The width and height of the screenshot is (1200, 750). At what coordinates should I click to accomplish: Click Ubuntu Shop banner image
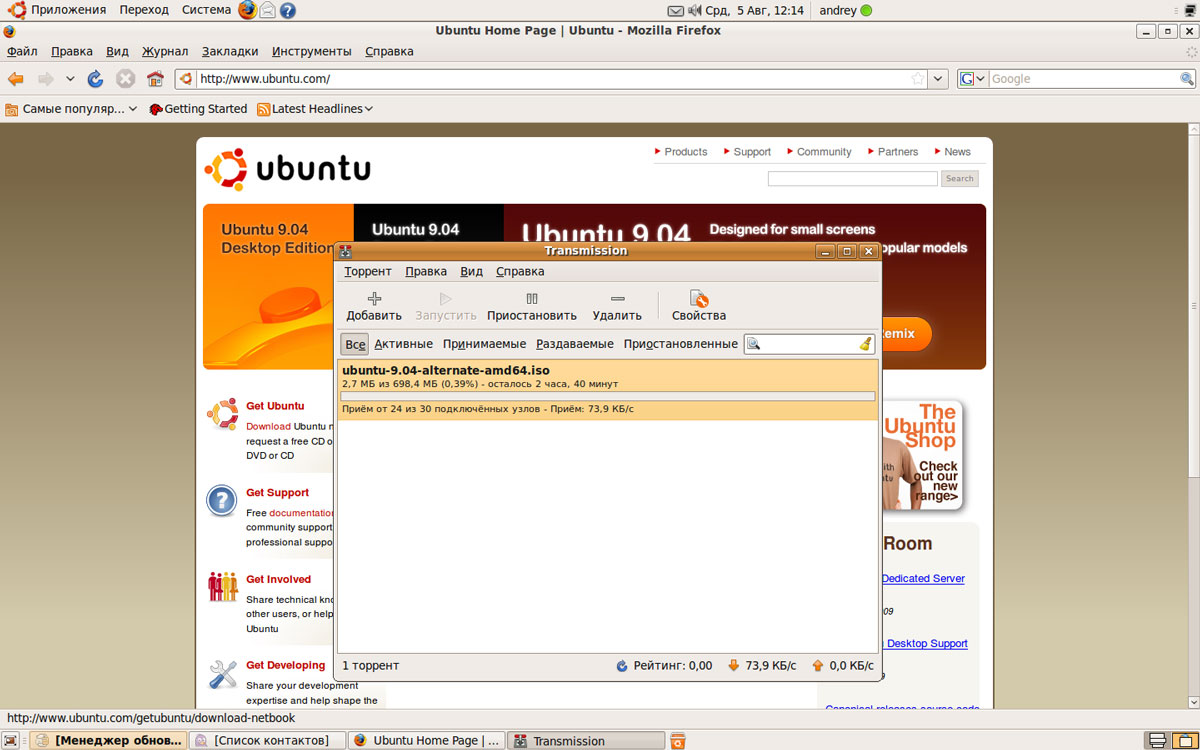(922, 455)
